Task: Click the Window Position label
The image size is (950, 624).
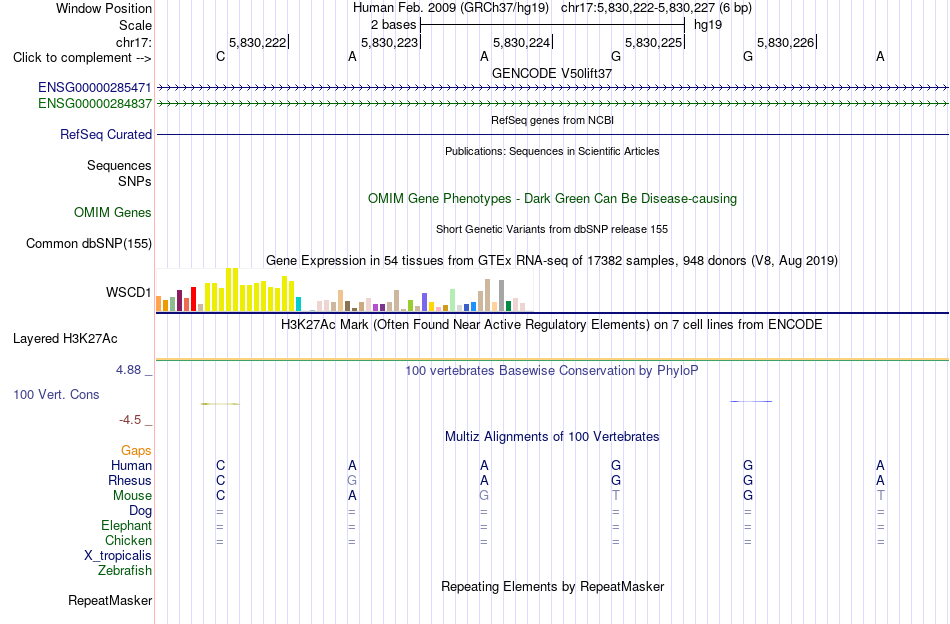Action: coord(104,8)
